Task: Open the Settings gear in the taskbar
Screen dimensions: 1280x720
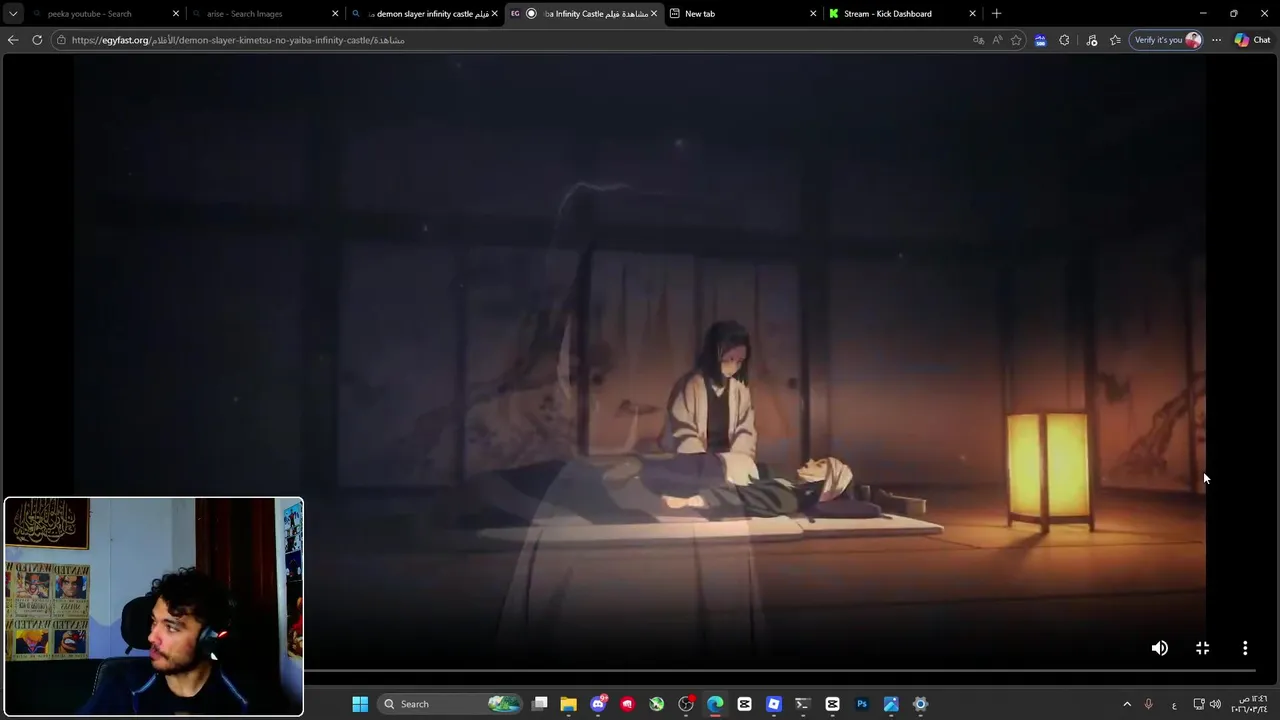Action: pos(920,704)
